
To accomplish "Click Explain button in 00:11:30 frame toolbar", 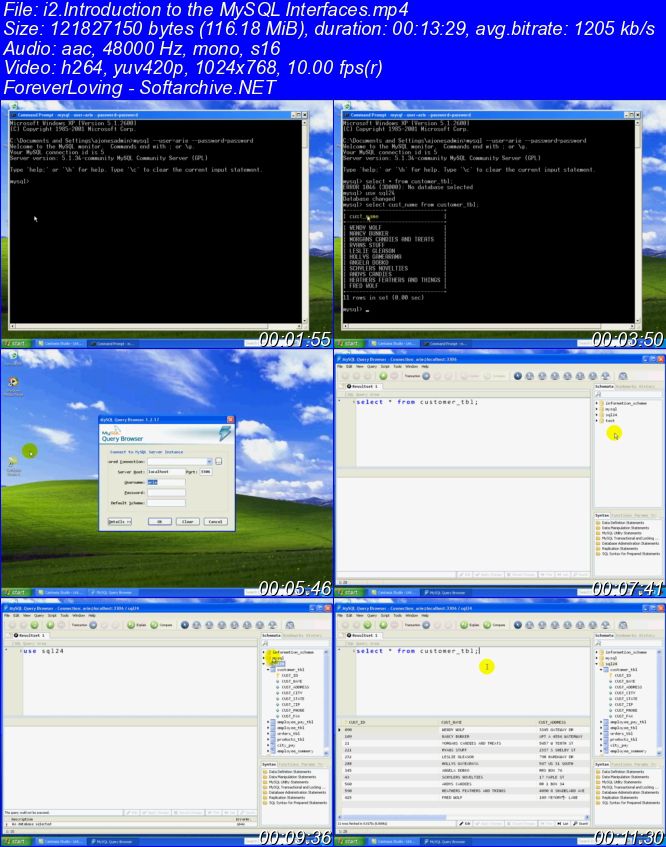I will click(x=470, y=625).
